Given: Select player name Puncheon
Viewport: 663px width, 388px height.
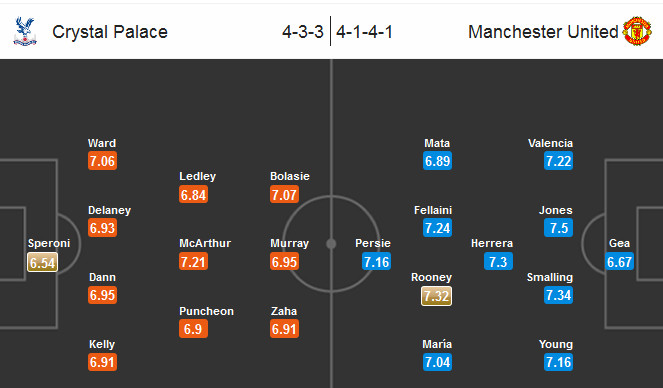Looking at the screenshot, I should (x=206, y=311).
